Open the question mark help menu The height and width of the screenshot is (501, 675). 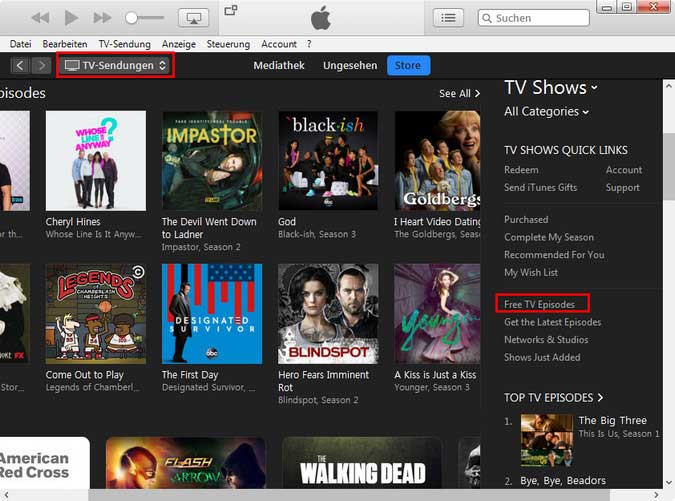309,44
